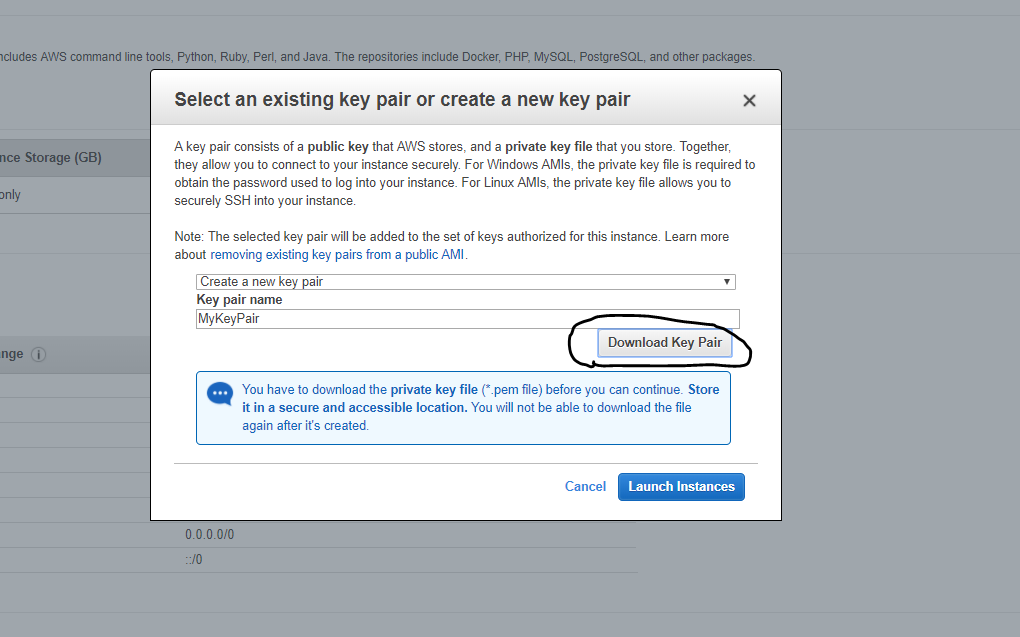Click the 'only' cell under Storage column
Screen dimensions: 1020x637
click(x=10, y=195)
